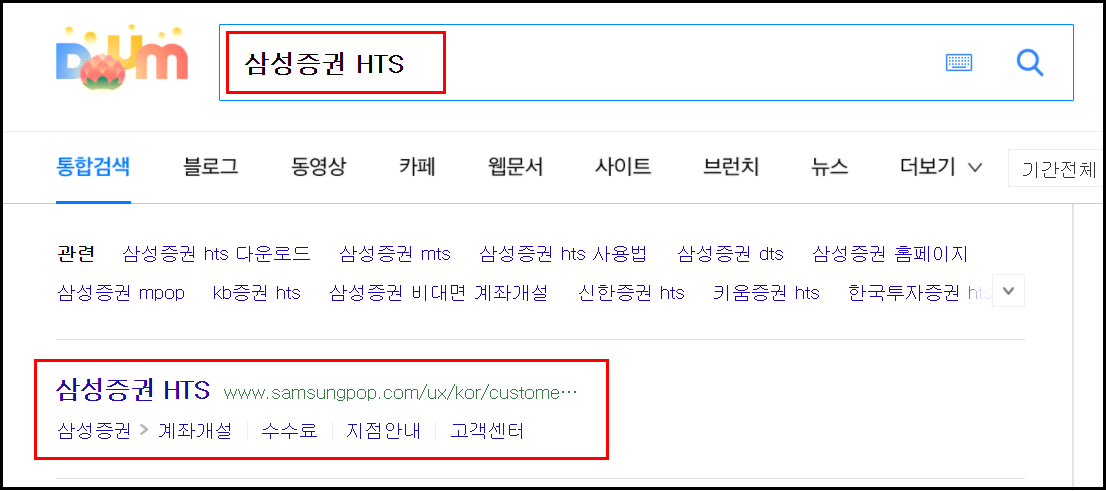1106x491 pixels.
Task: Switch to the 동영상 tab
Action: tap(318, 167)
